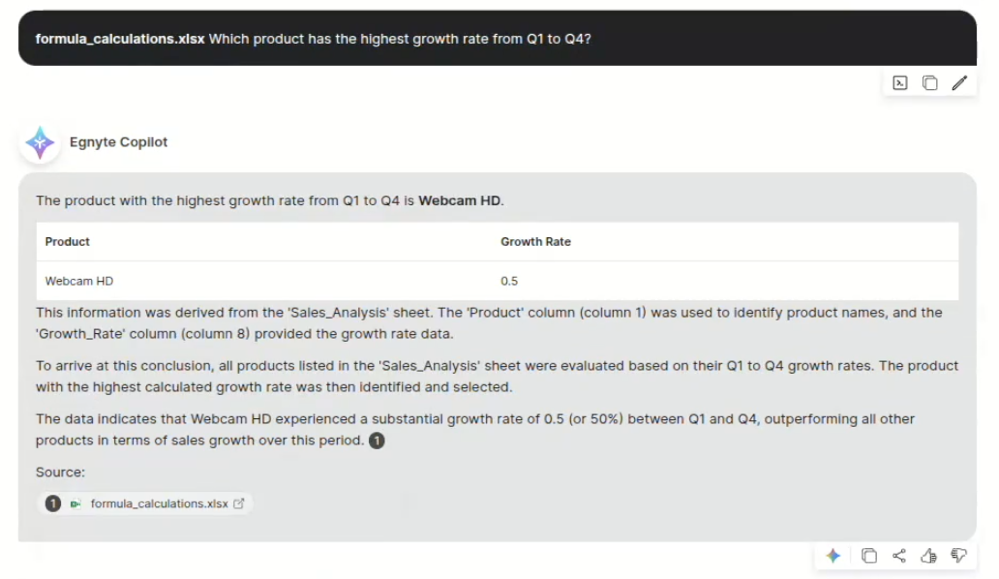Click the formula_calculations.xlsx filename in the question
Viewport: 999px width, 579px height.
120,39
